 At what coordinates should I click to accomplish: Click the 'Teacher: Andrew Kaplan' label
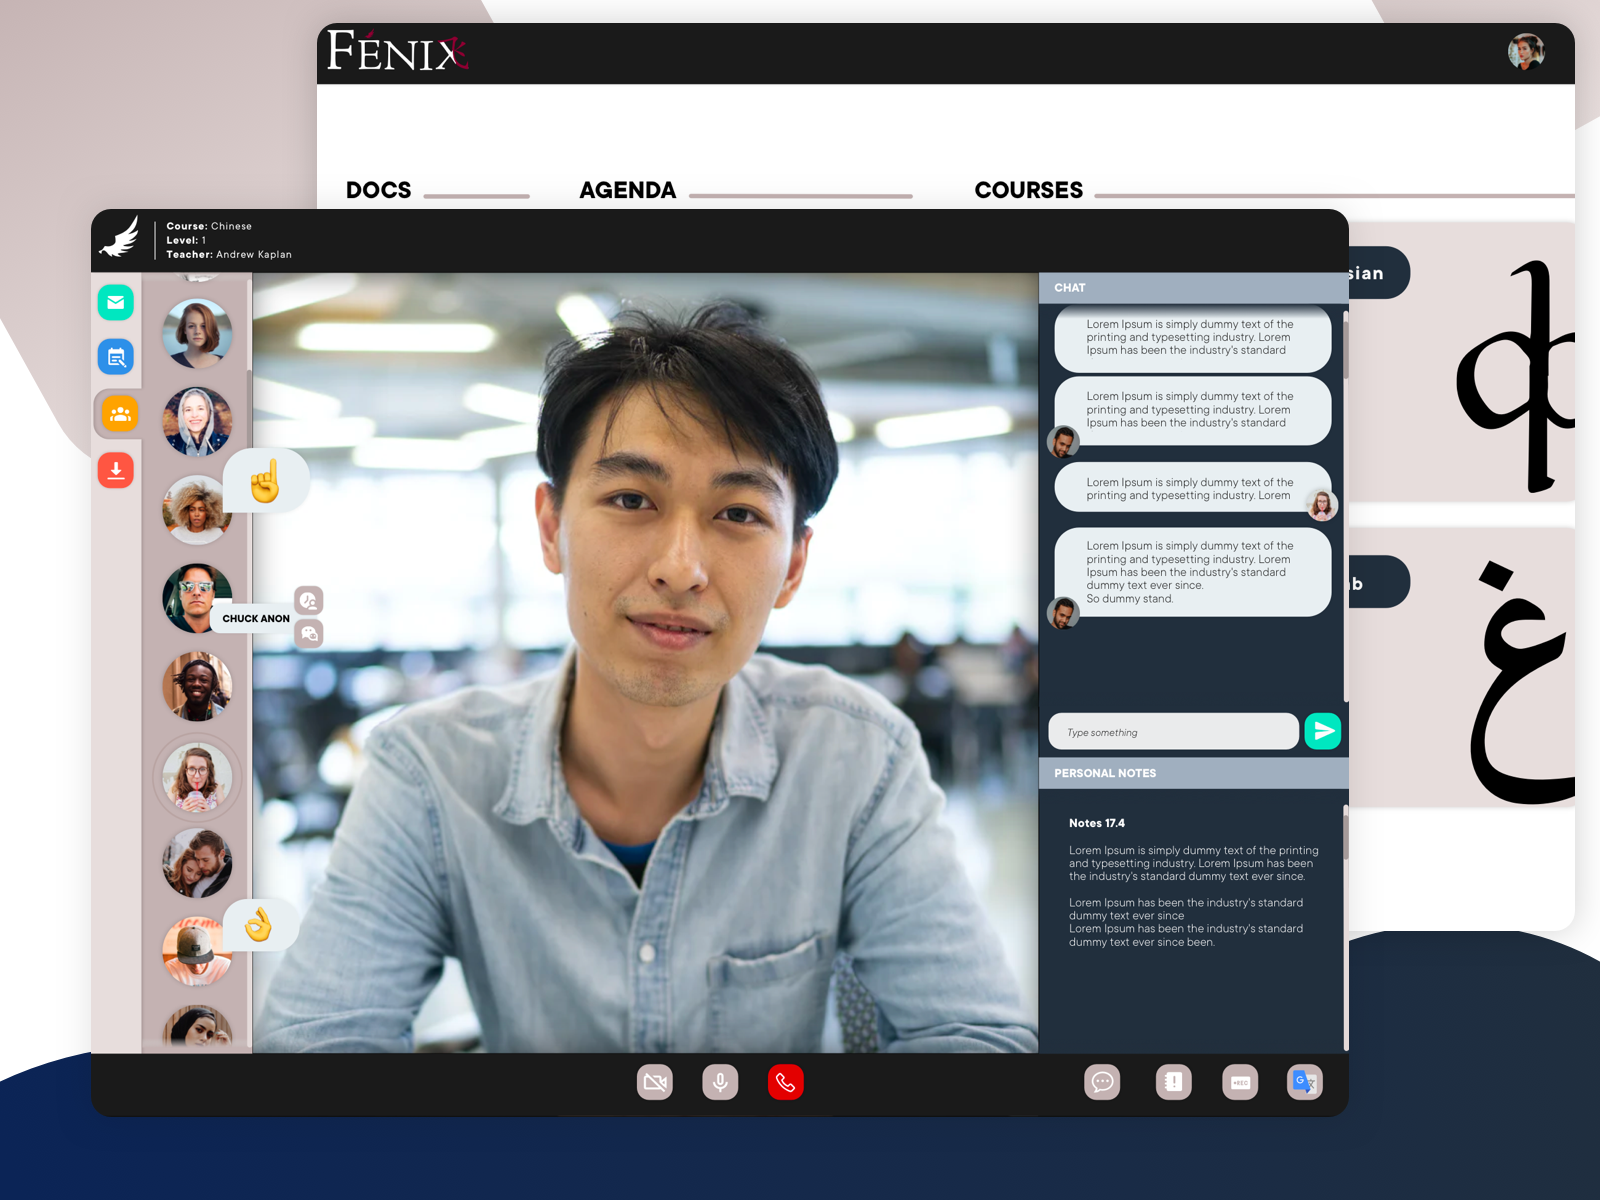point(229,255)
